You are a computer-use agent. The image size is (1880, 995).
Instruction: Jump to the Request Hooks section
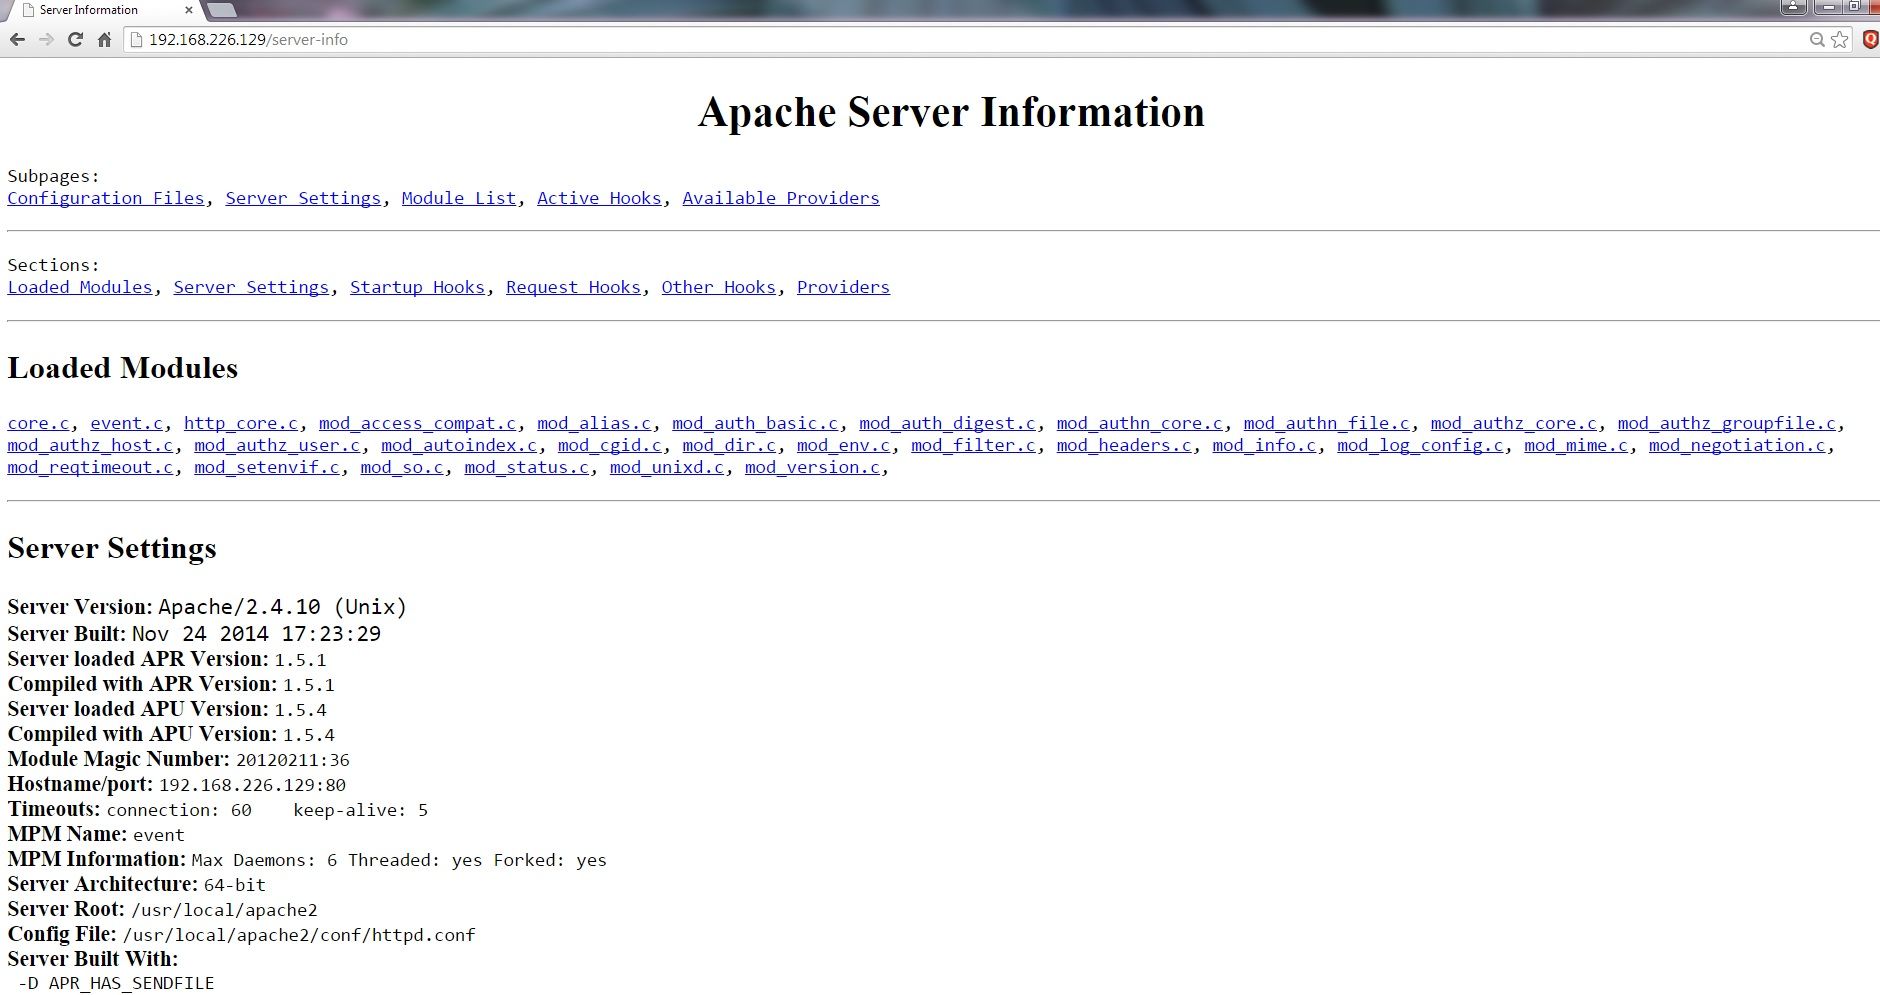(573, 287)
